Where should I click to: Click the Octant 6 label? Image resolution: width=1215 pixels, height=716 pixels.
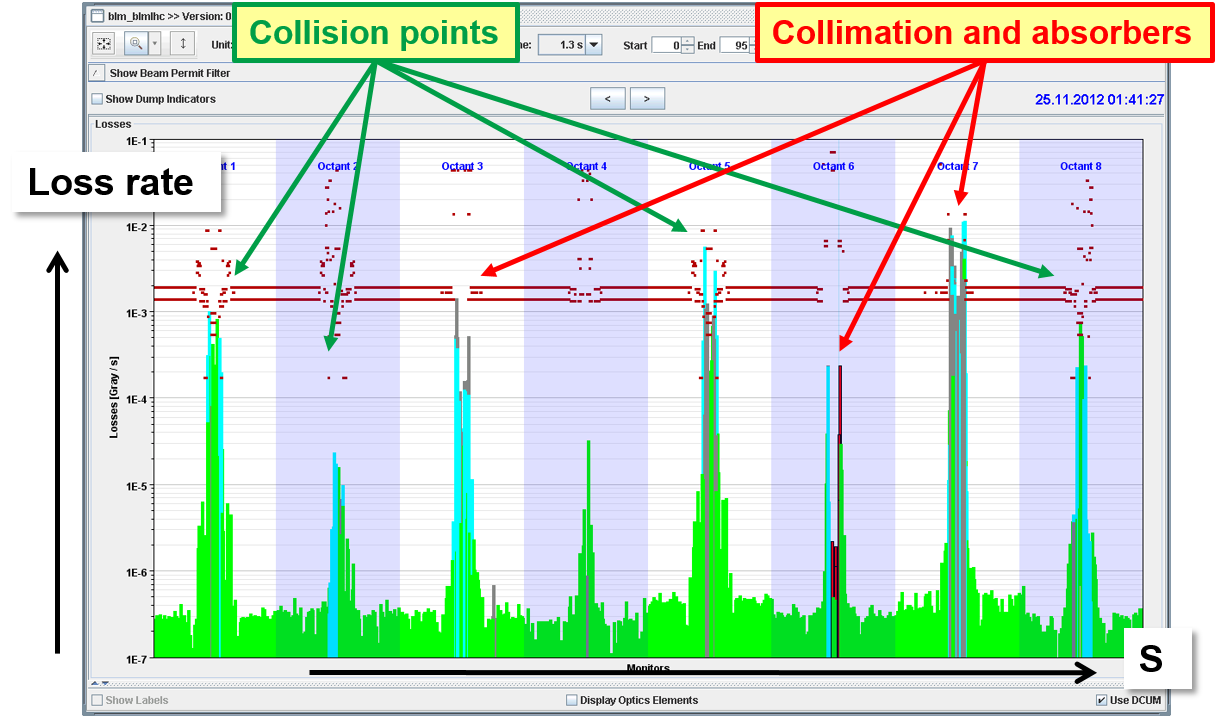[x=833, y=166]
